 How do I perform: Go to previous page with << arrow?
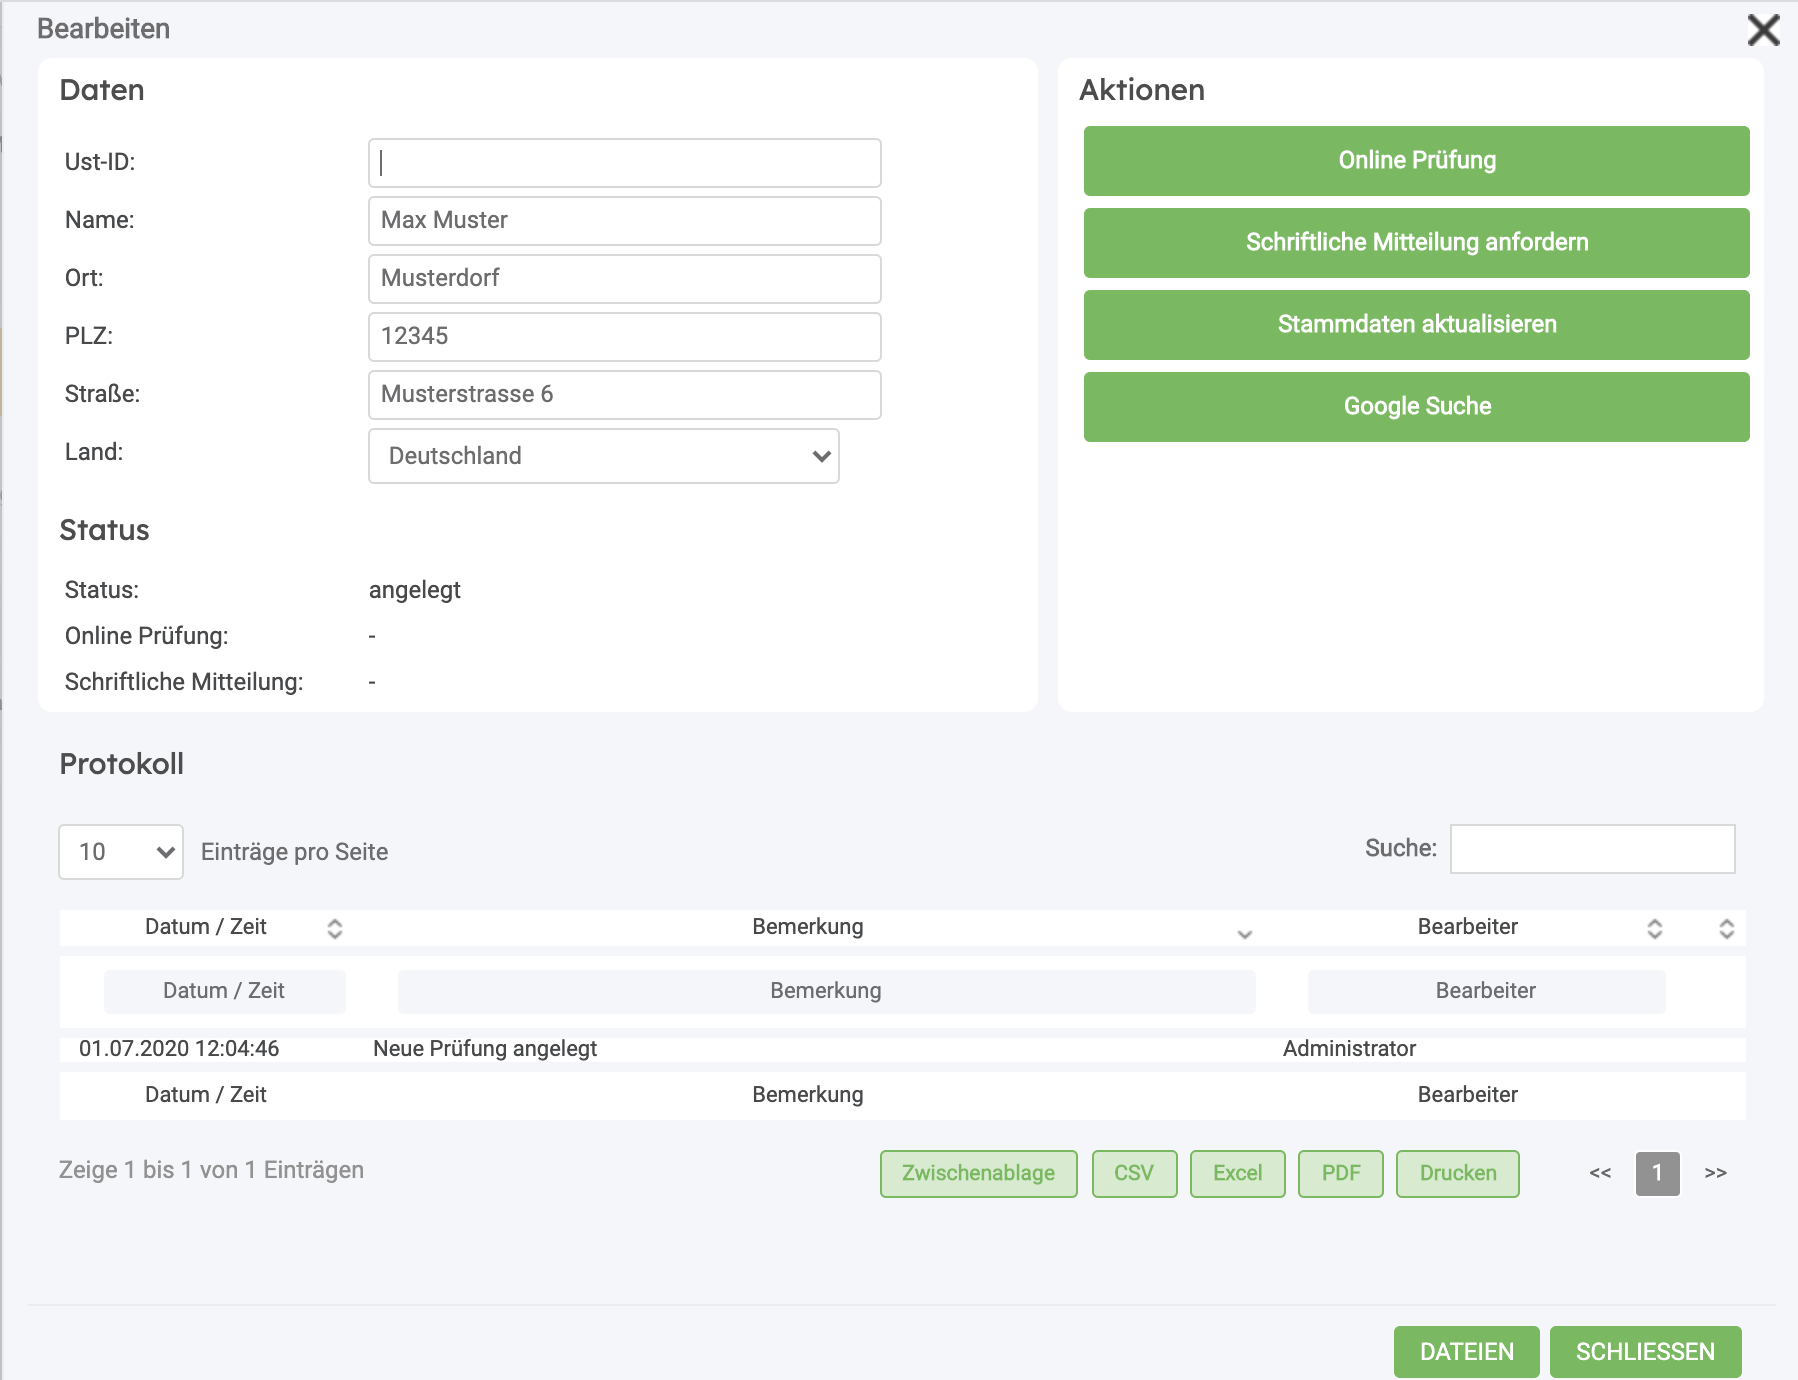1600,1173
